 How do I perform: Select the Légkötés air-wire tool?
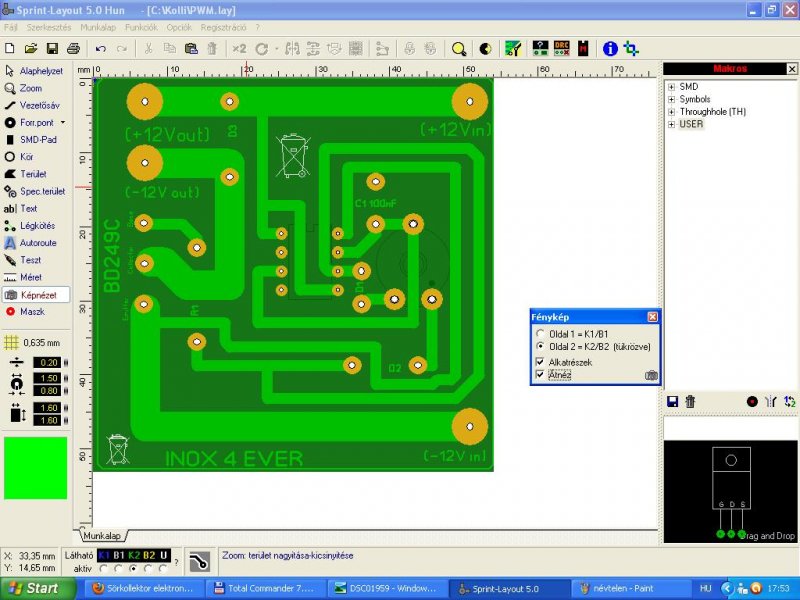pos(30,226)
